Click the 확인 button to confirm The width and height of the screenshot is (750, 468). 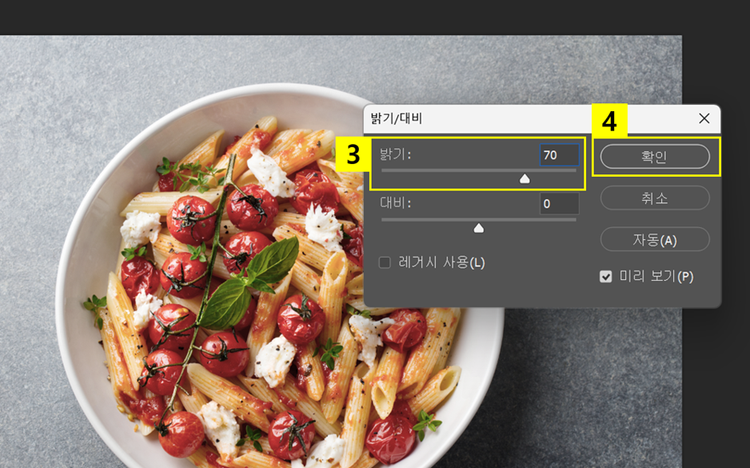655,156
